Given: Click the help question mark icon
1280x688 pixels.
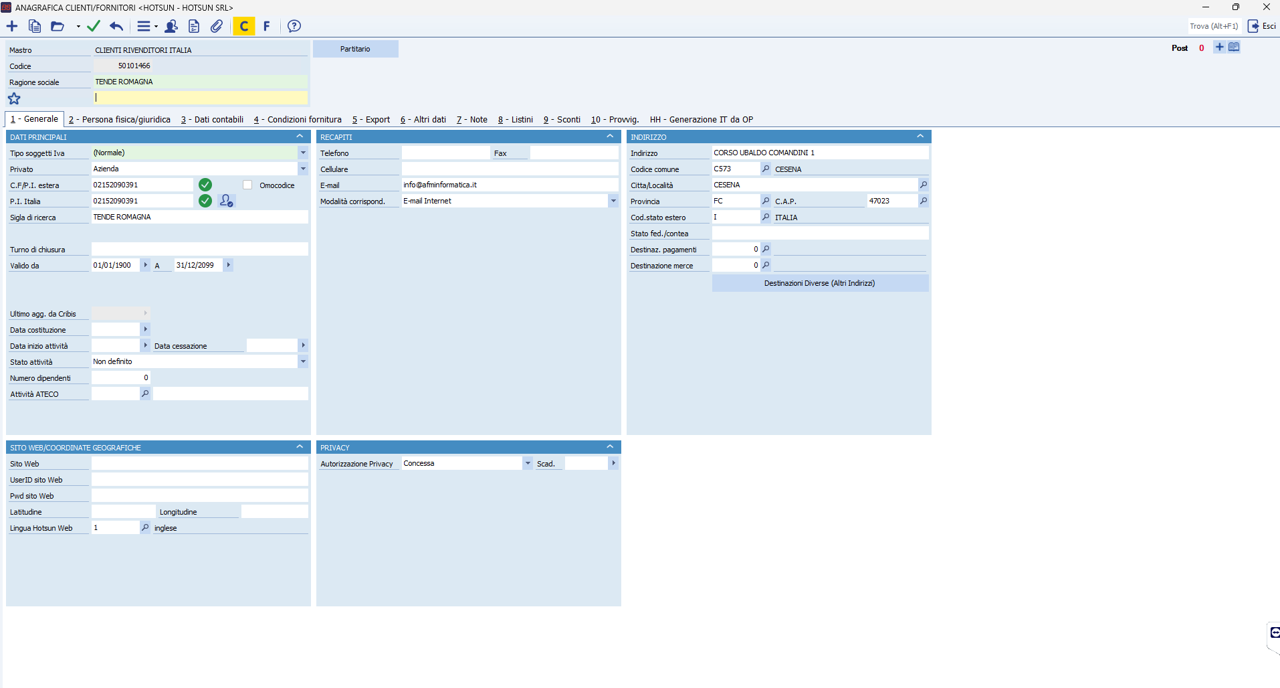Looking at the screenshot, I should 294,26.
